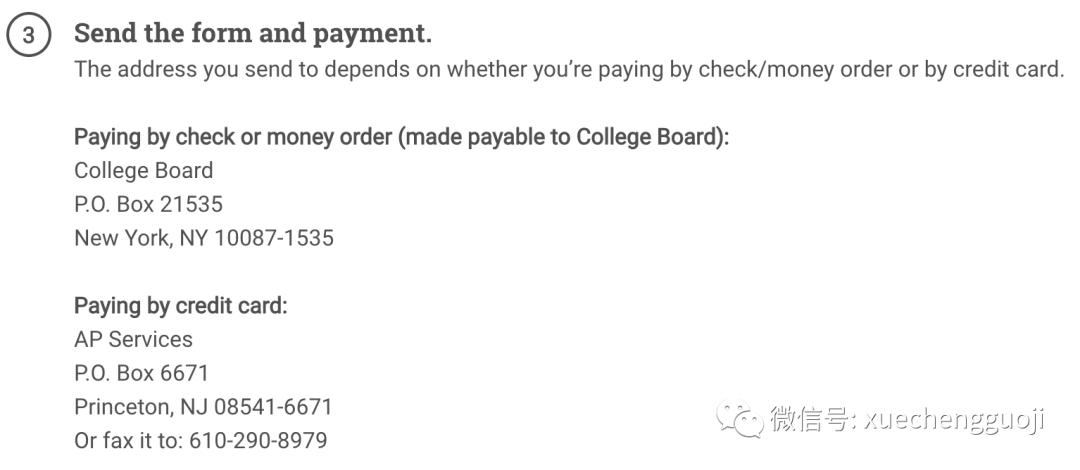The width and height of the screenshot is (1080, 470).
Task: Click 'made payable to College Board' text
Action: tap(559, 136)
